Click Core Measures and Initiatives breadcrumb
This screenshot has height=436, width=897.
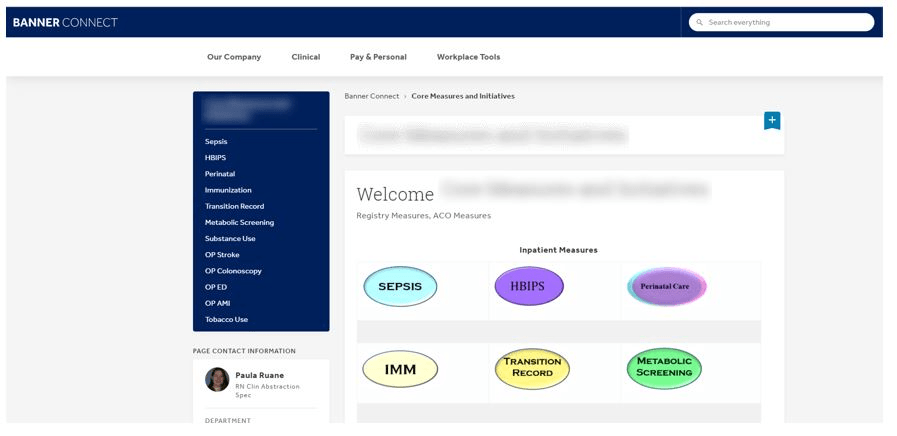tap(463, 96)
